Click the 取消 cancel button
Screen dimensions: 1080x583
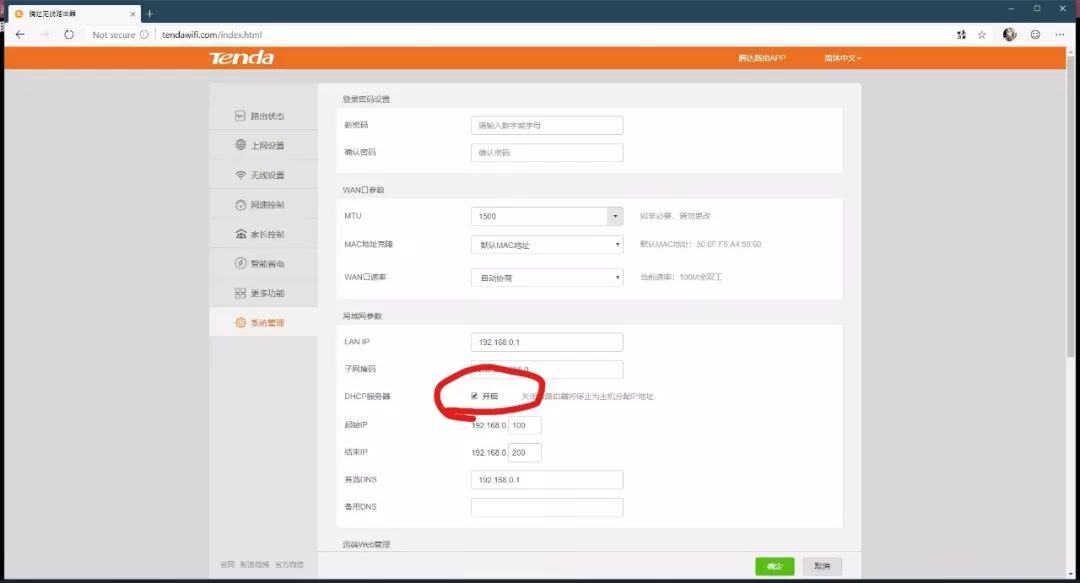(822, 566)
